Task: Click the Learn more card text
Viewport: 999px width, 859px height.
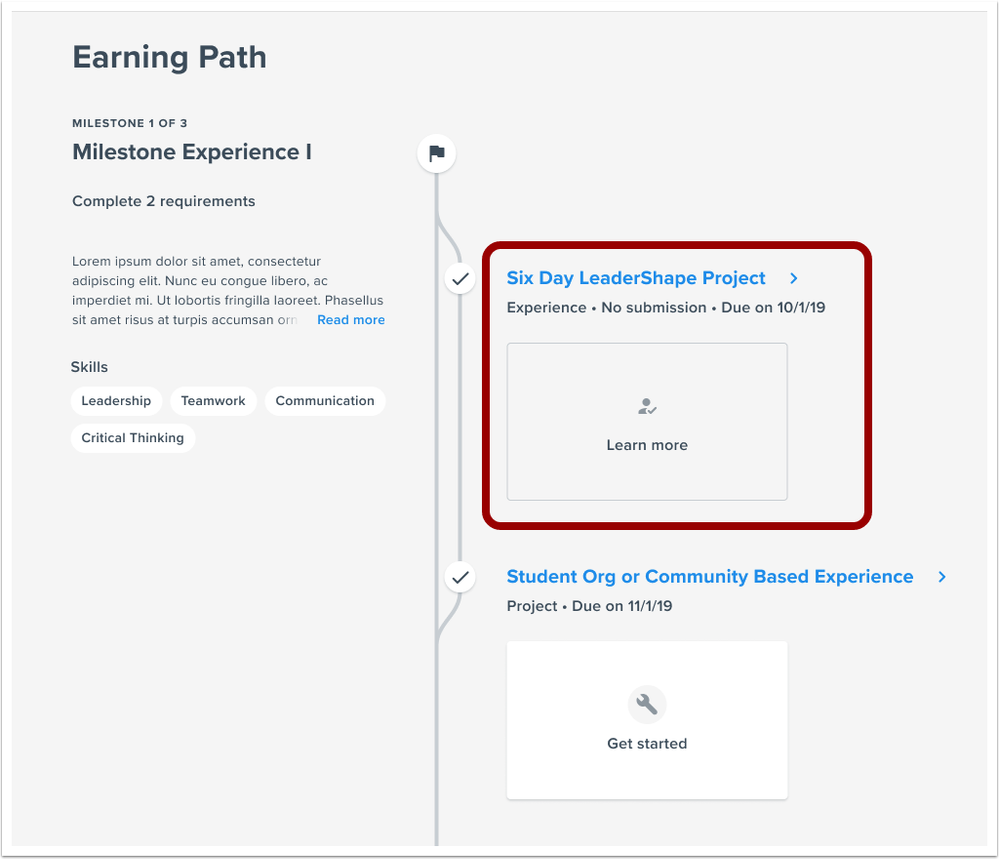Action: point(647,445)
